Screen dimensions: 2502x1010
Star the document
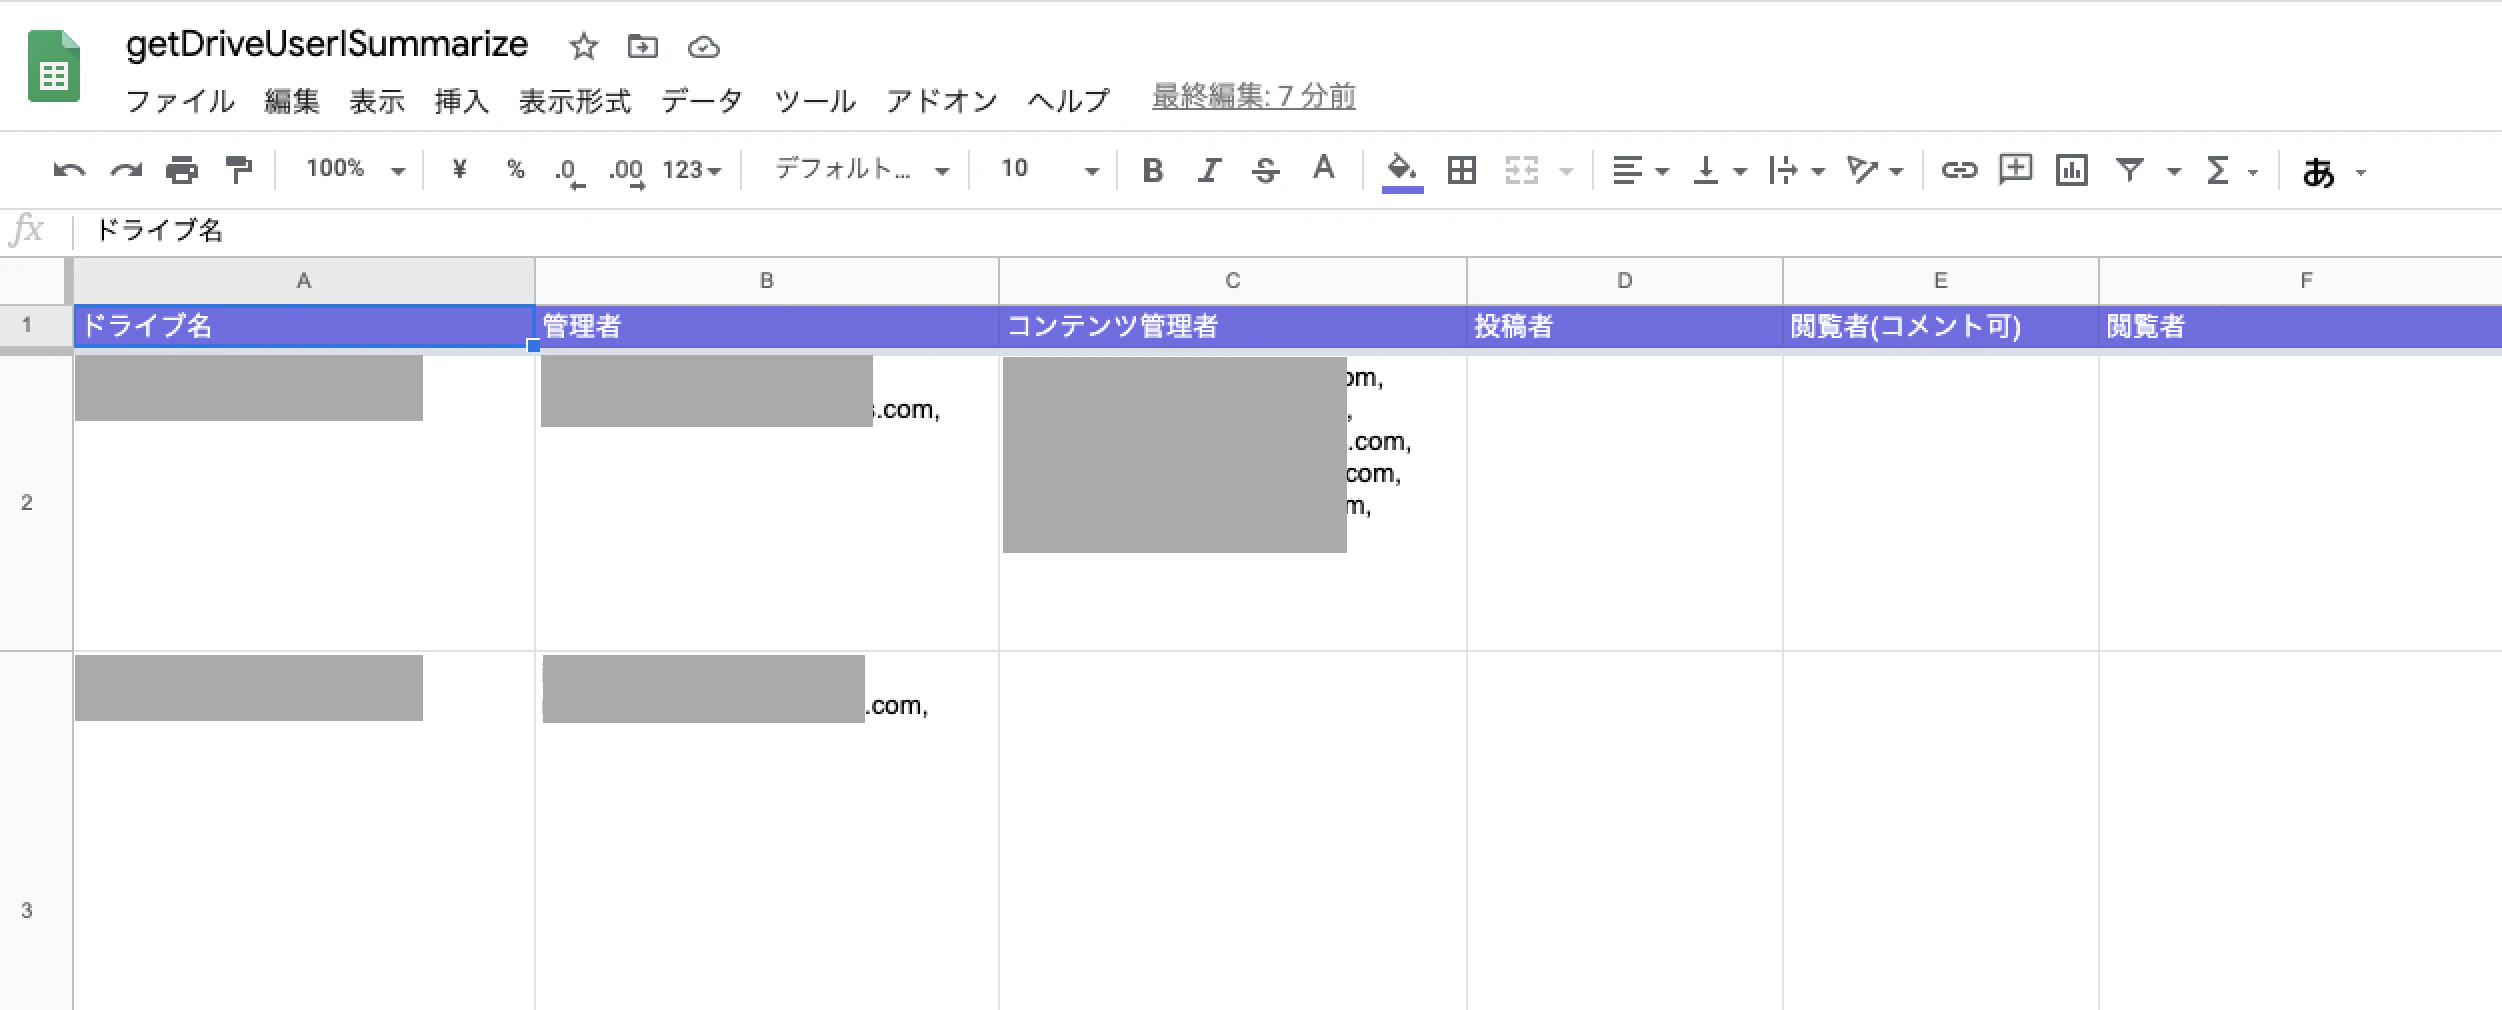tap(583, 46)
